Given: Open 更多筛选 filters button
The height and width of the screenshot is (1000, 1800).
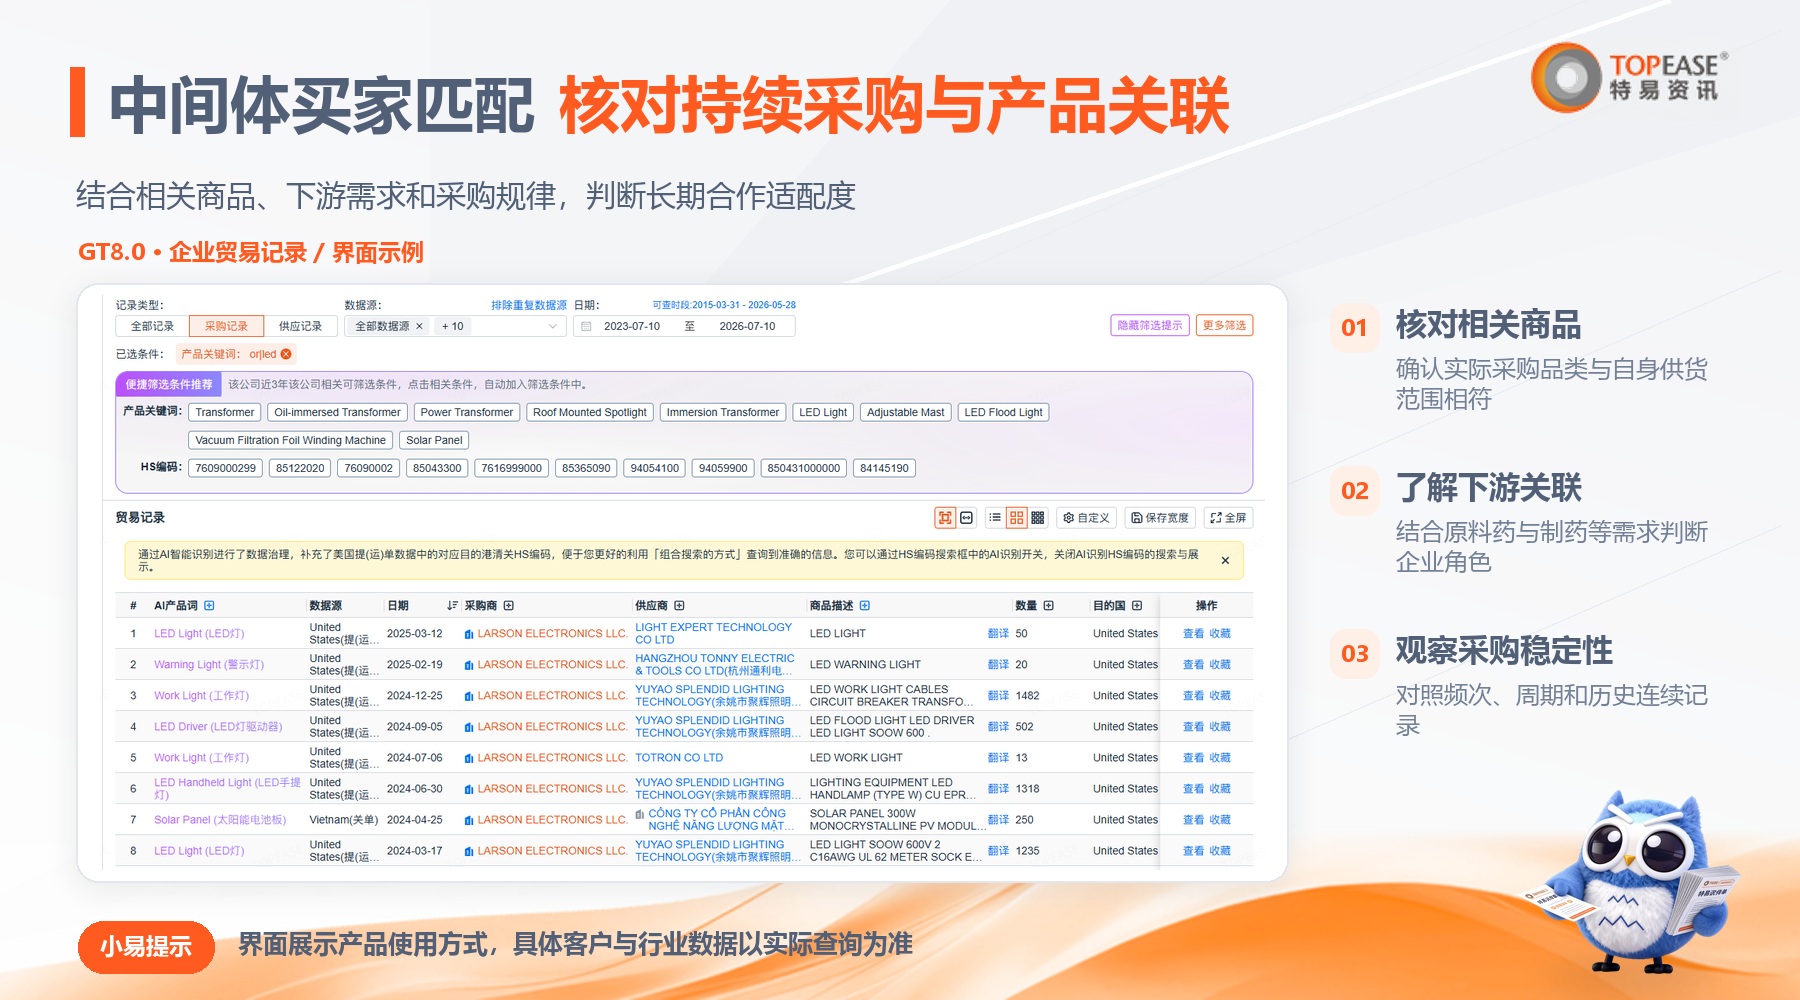Looking at the screenshot, I should tap(1224, 325).
